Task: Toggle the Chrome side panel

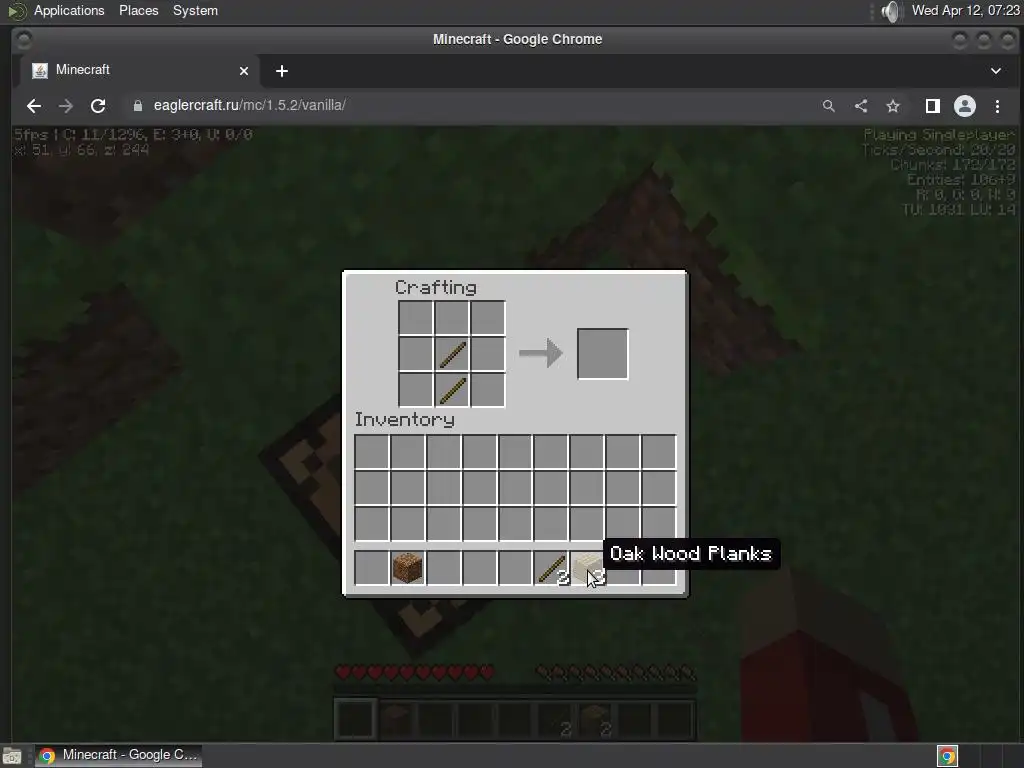Action: click(x=933, y=106)
